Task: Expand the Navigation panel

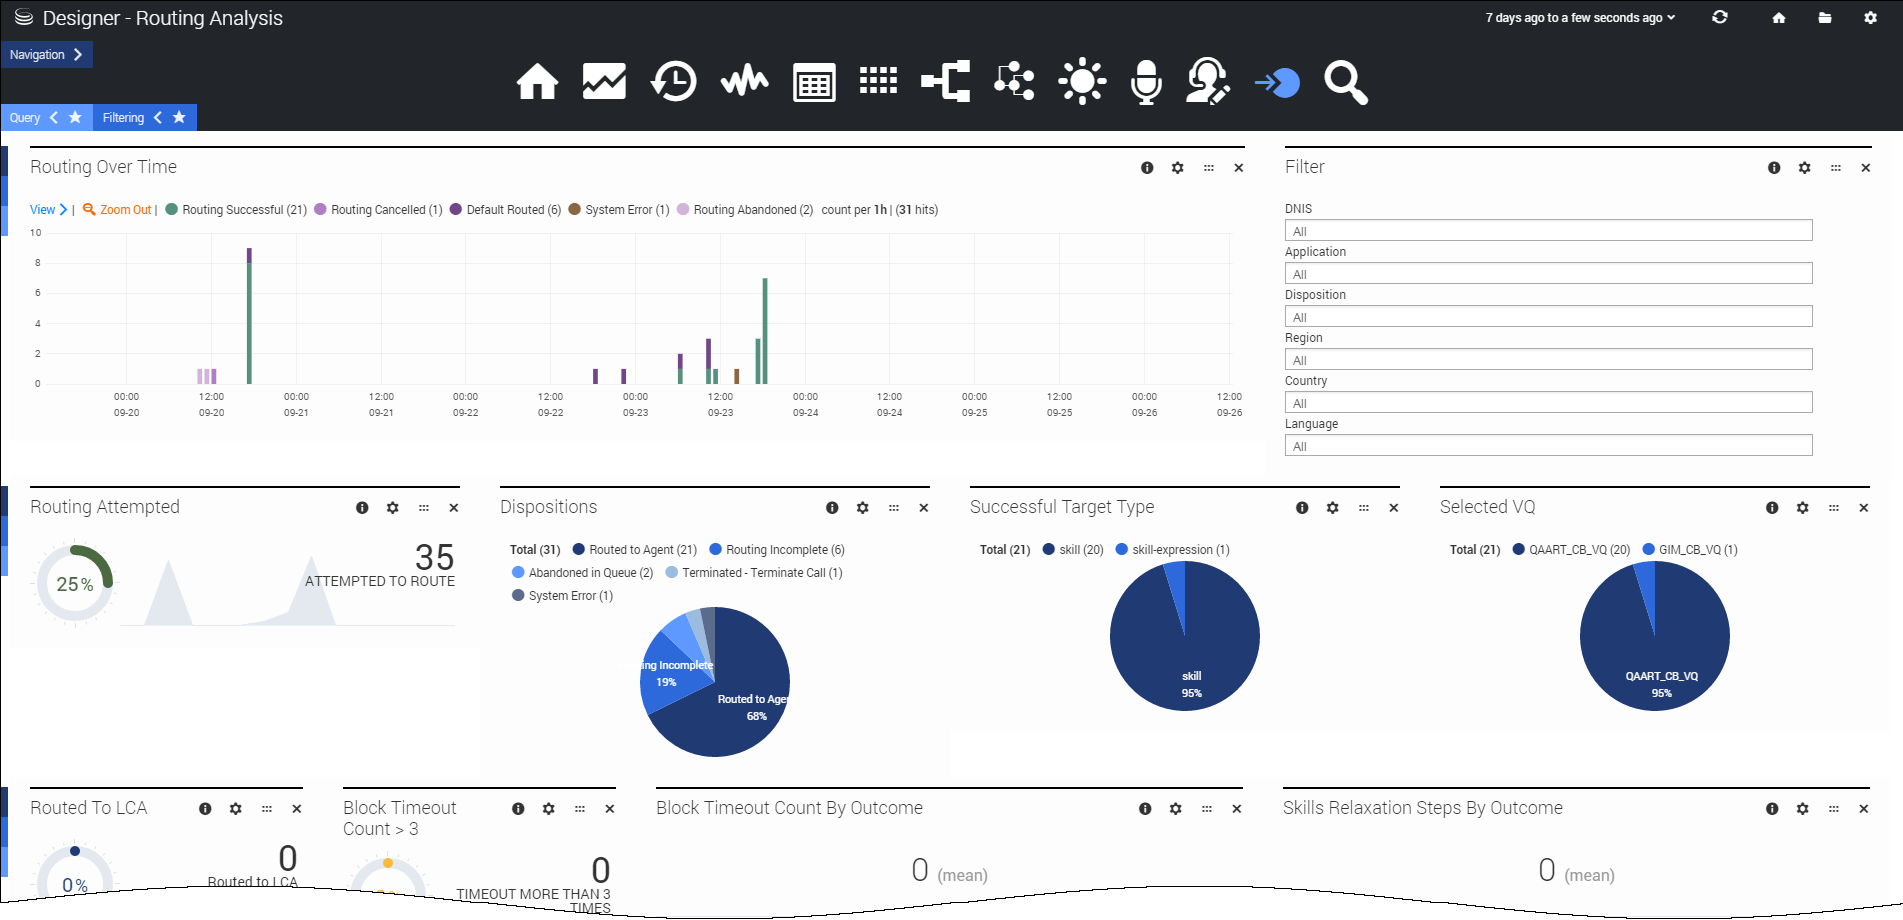Action: pos(46,55)
